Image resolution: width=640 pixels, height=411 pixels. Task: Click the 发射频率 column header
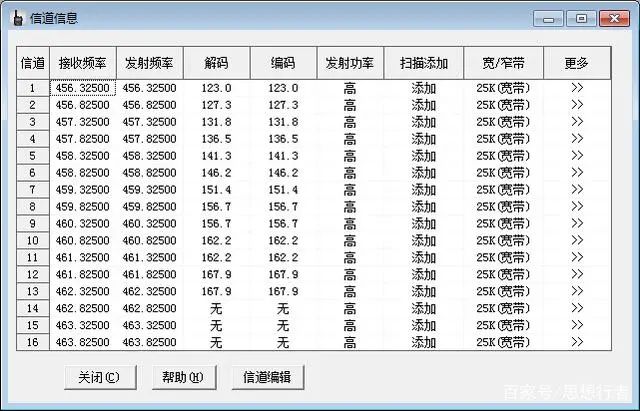pyautogui.click(x=150, y=63)
